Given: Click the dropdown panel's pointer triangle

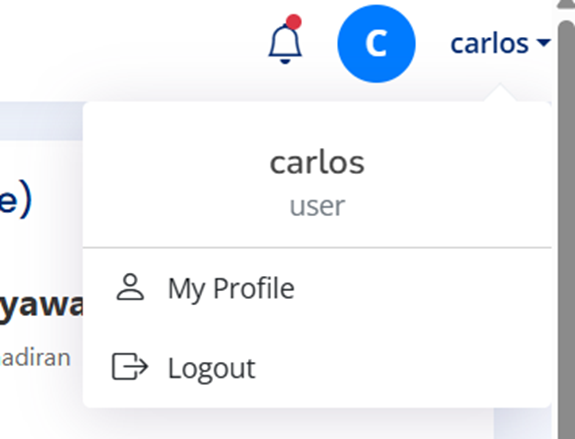Looking at the screenshot, I should (500, 93).
